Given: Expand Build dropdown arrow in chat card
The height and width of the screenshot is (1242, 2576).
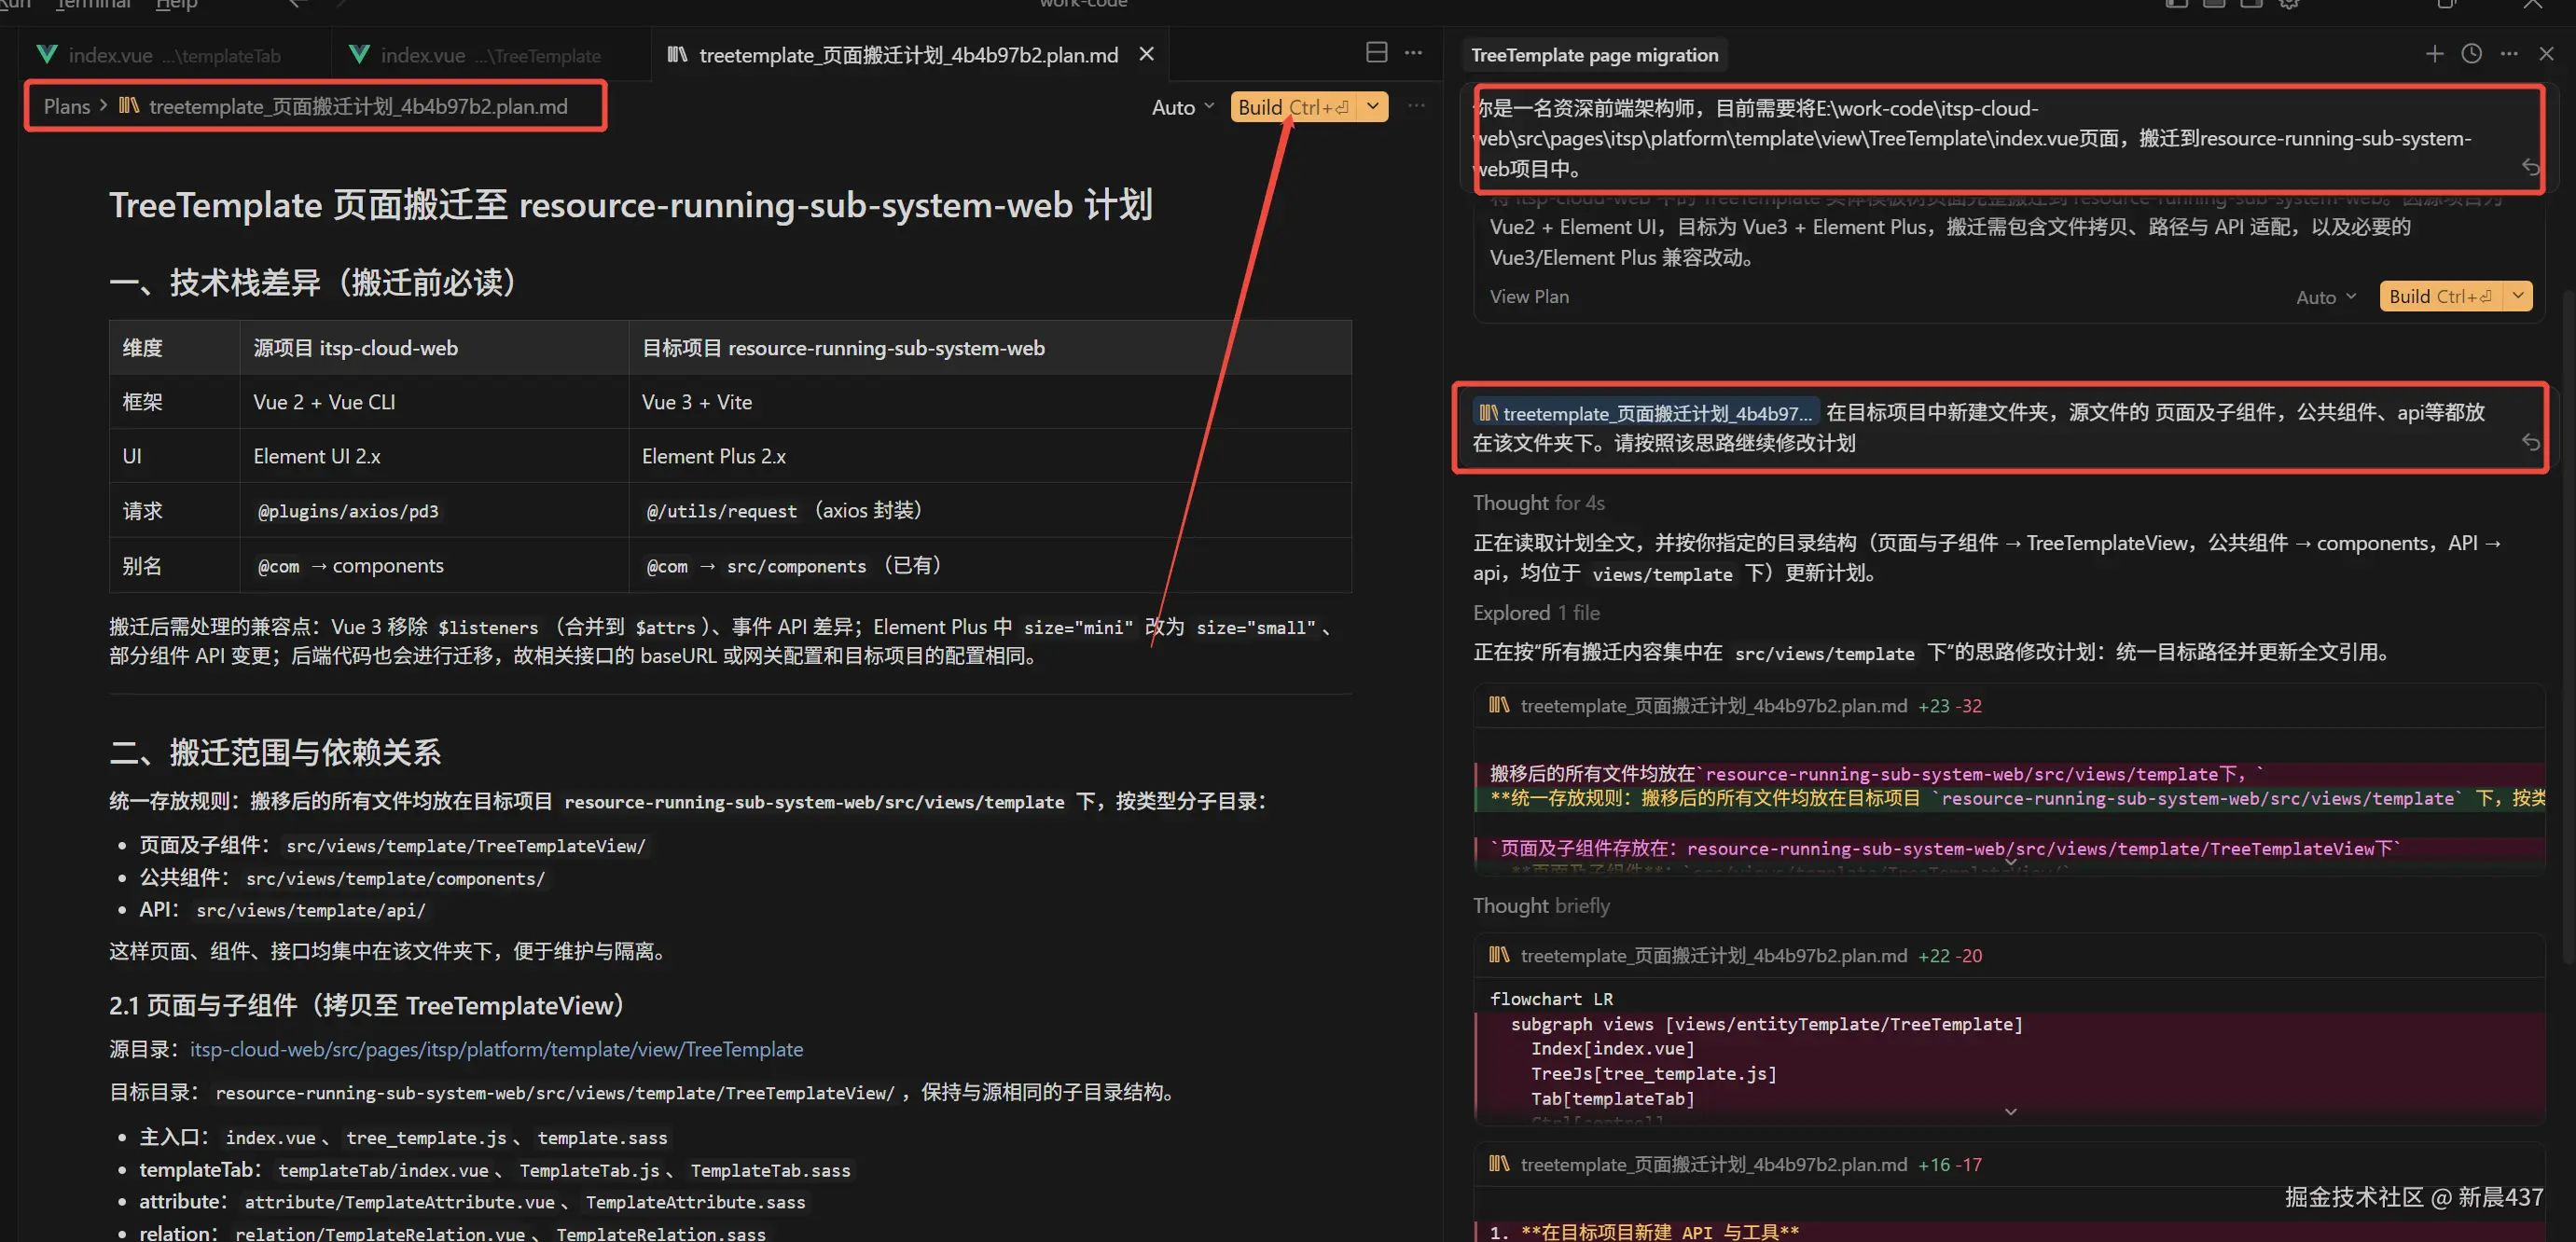Looking at the screenshot, I should [x=2518, y=296].
